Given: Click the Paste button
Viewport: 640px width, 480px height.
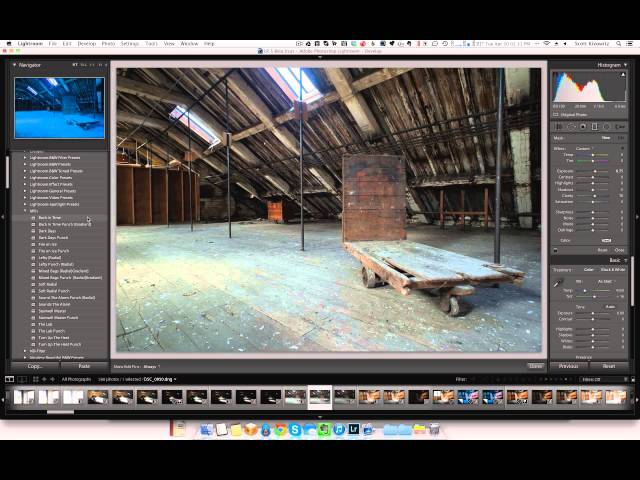Looking at the screenshot, I should pyautogui.click(x=84, y=366).
